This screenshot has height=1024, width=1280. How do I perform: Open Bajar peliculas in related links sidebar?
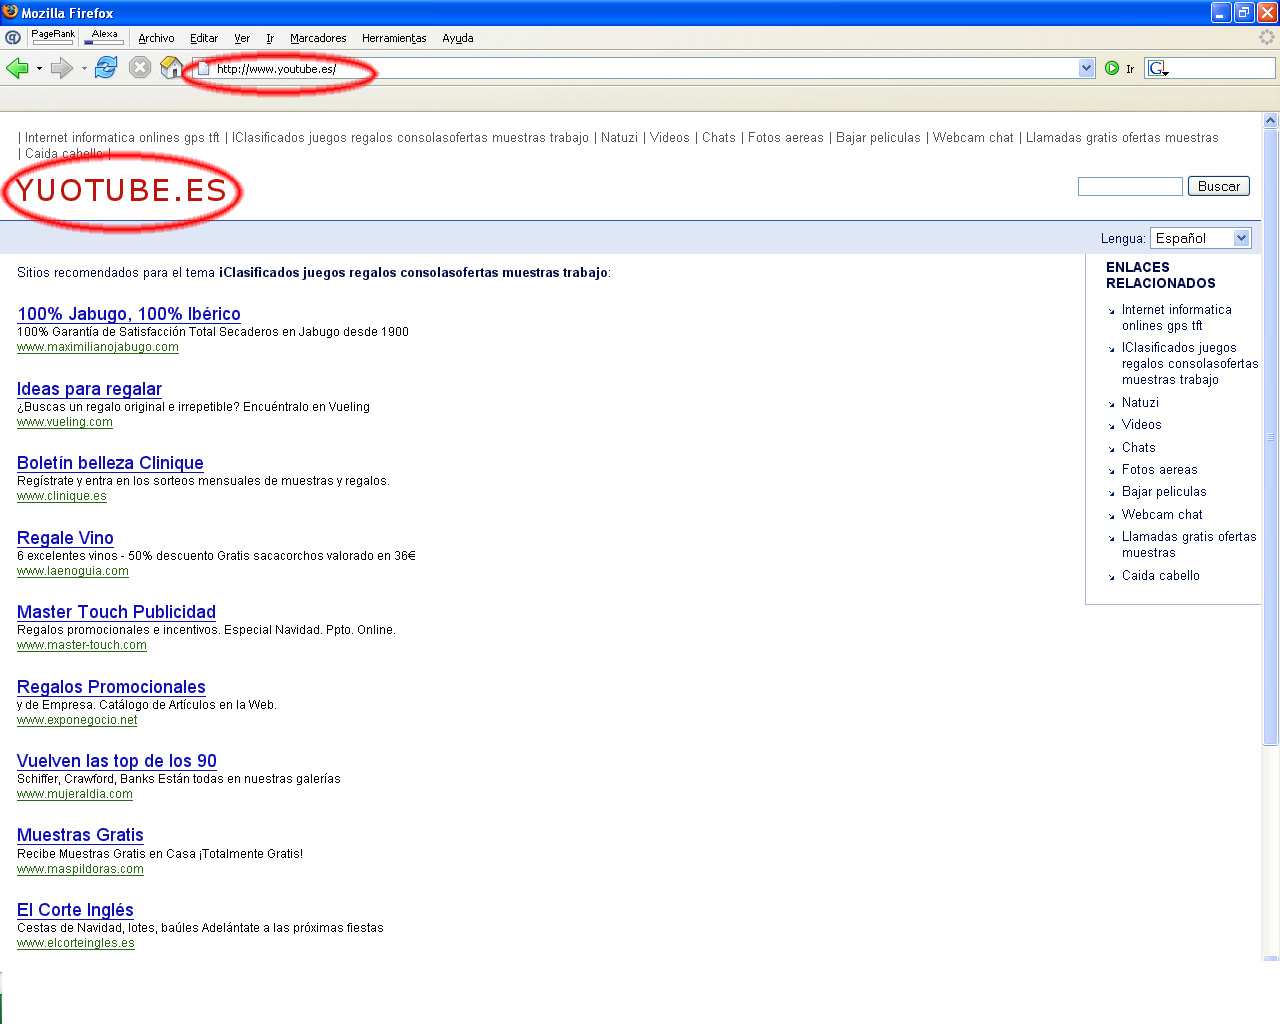[x=1164, y=492]
